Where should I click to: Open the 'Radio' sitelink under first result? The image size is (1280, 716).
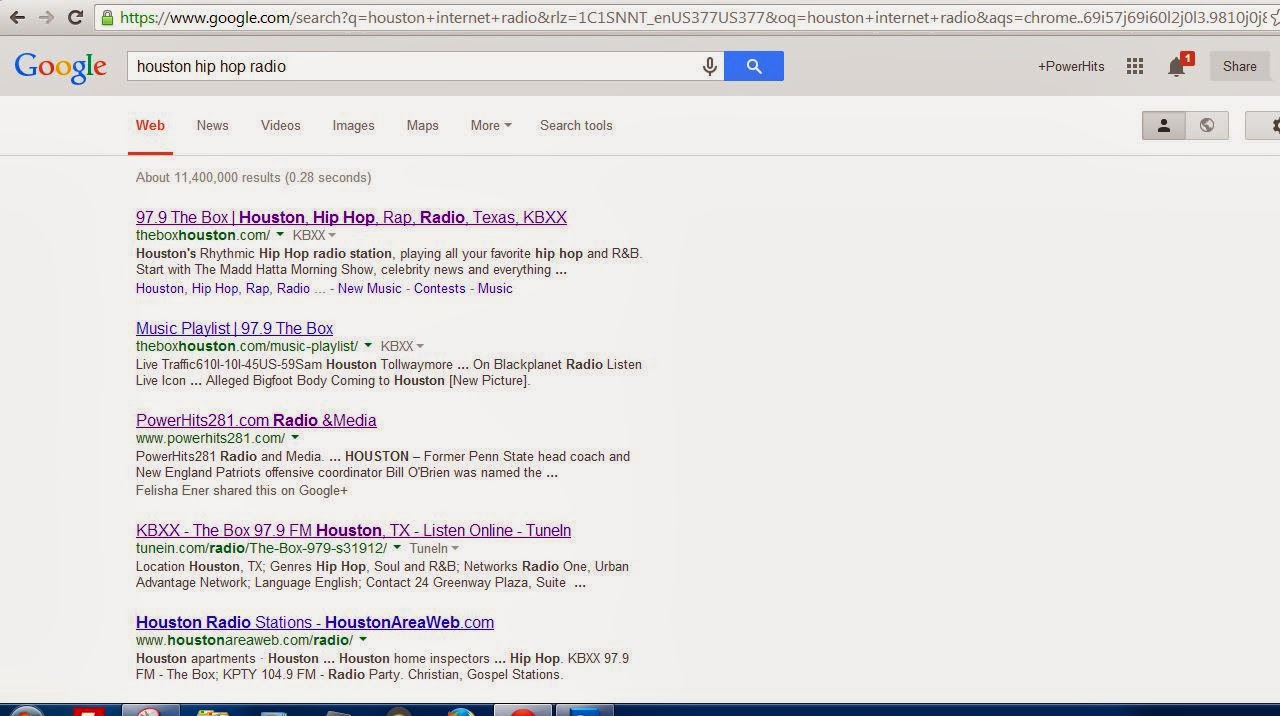[293, 288]
